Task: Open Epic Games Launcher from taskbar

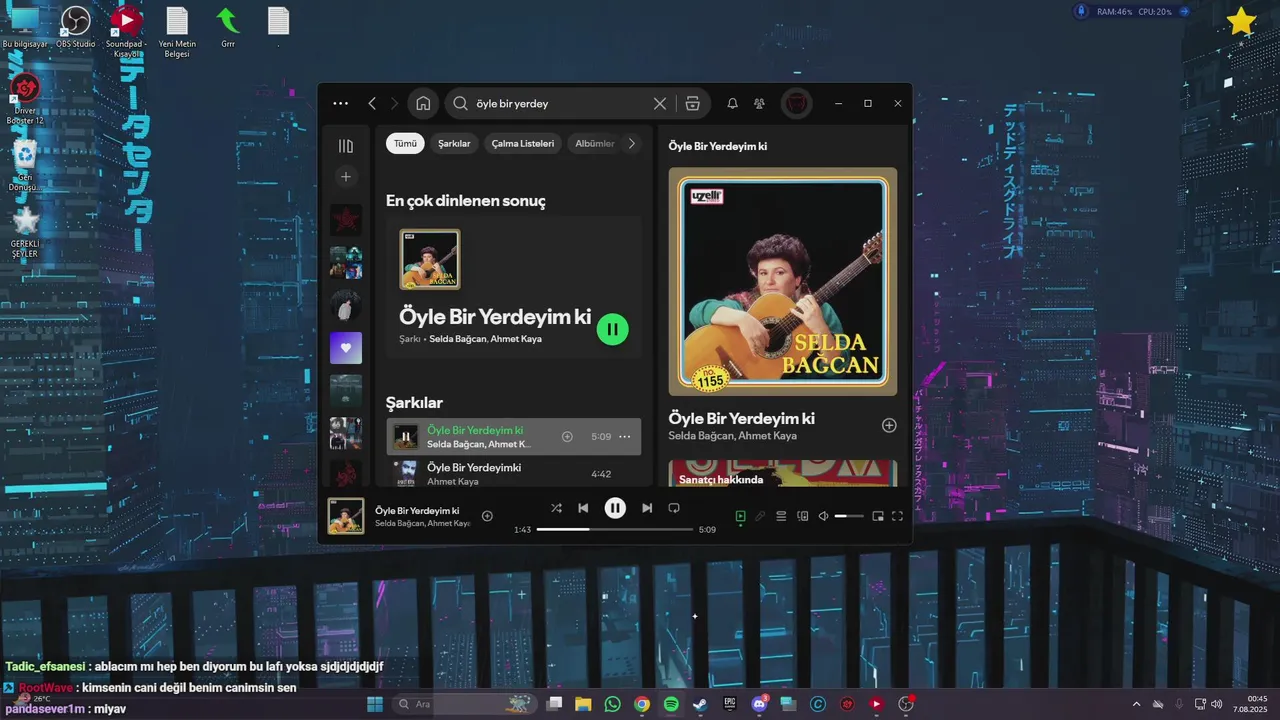Action: 729,704
